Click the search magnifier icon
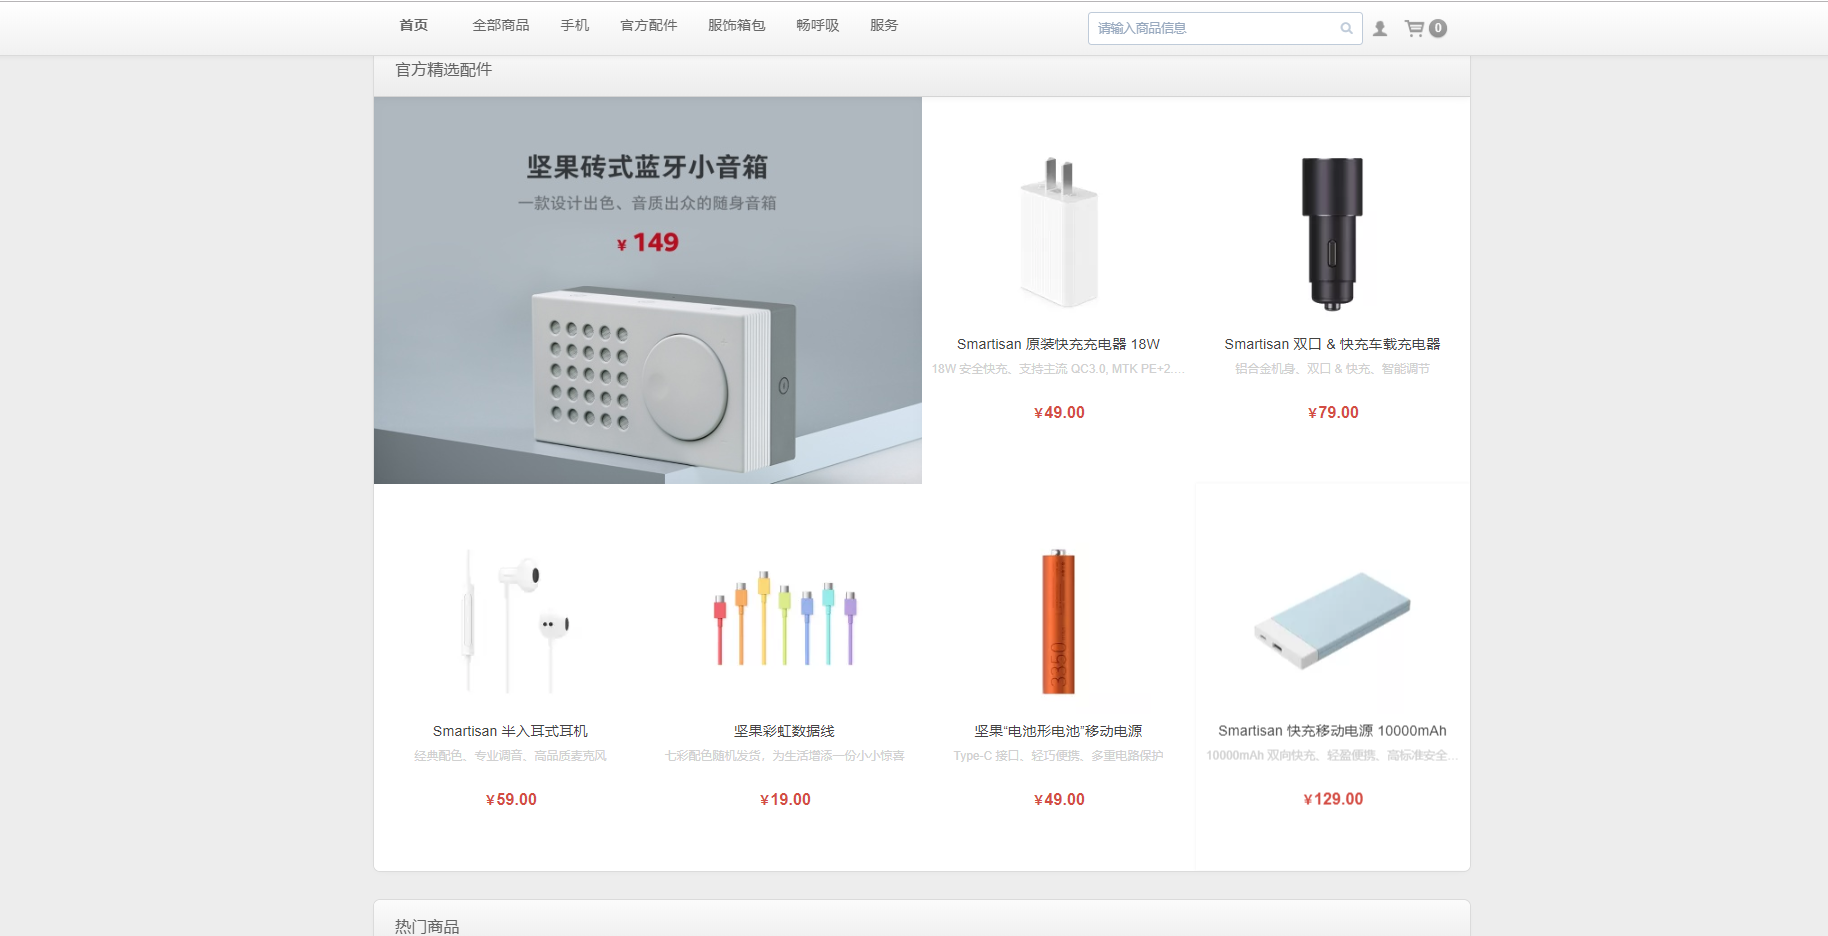Image resolution: width=1828 pixels, height=936 pixels. coord(1346,28)
